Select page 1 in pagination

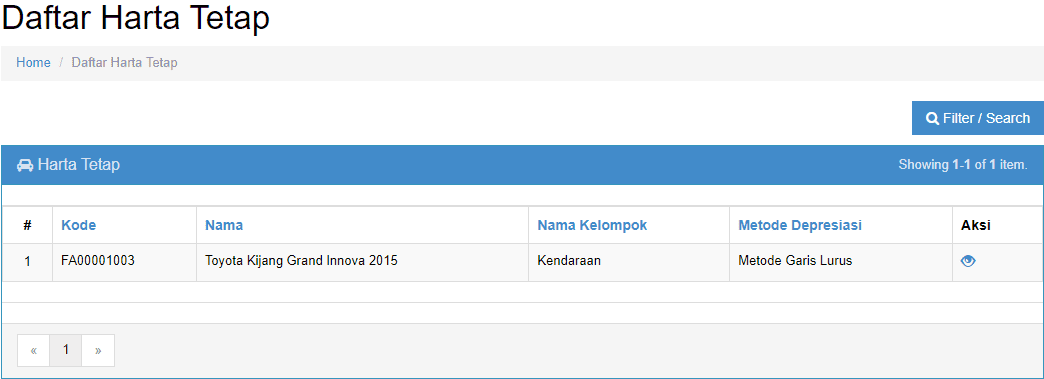(x=65, y=350)
